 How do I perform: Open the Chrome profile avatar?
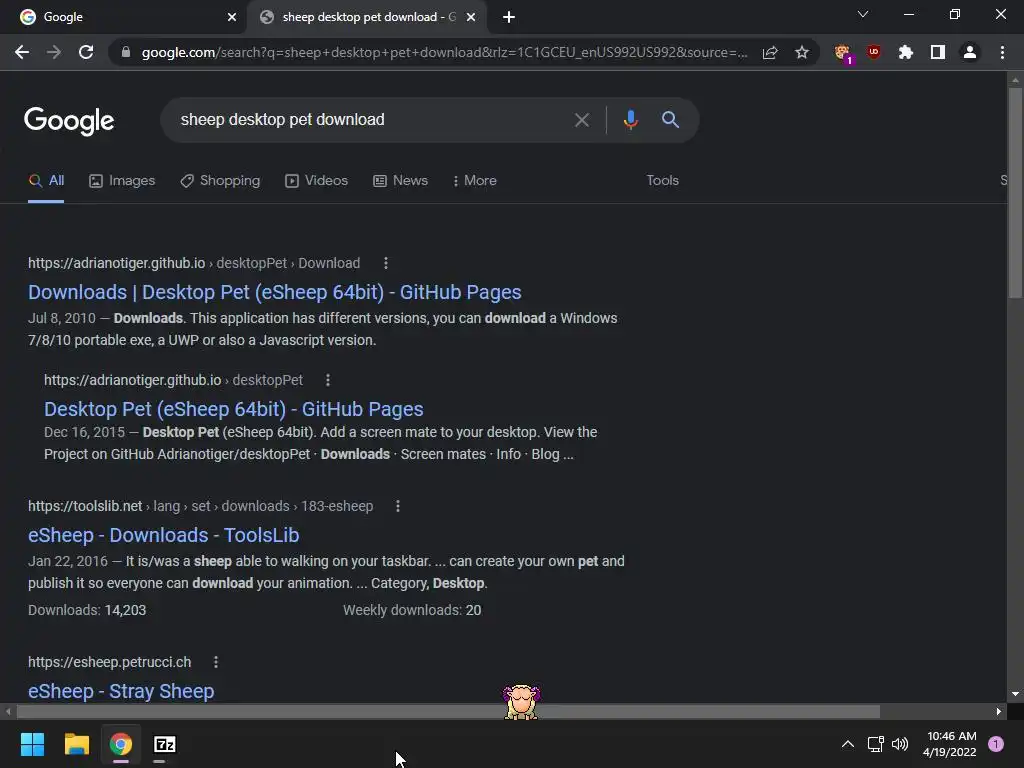tap(970, 52)
